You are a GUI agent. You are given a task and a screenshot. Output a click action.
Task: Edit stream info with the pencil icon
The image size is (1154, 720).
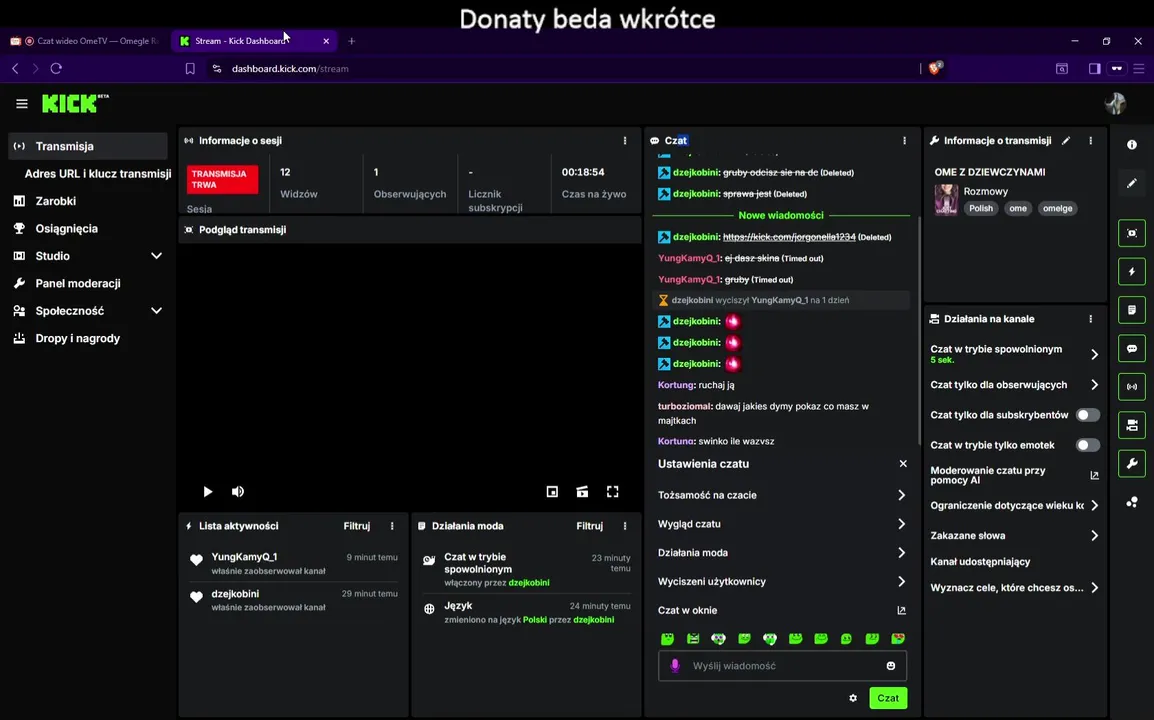click(1066, 141)
